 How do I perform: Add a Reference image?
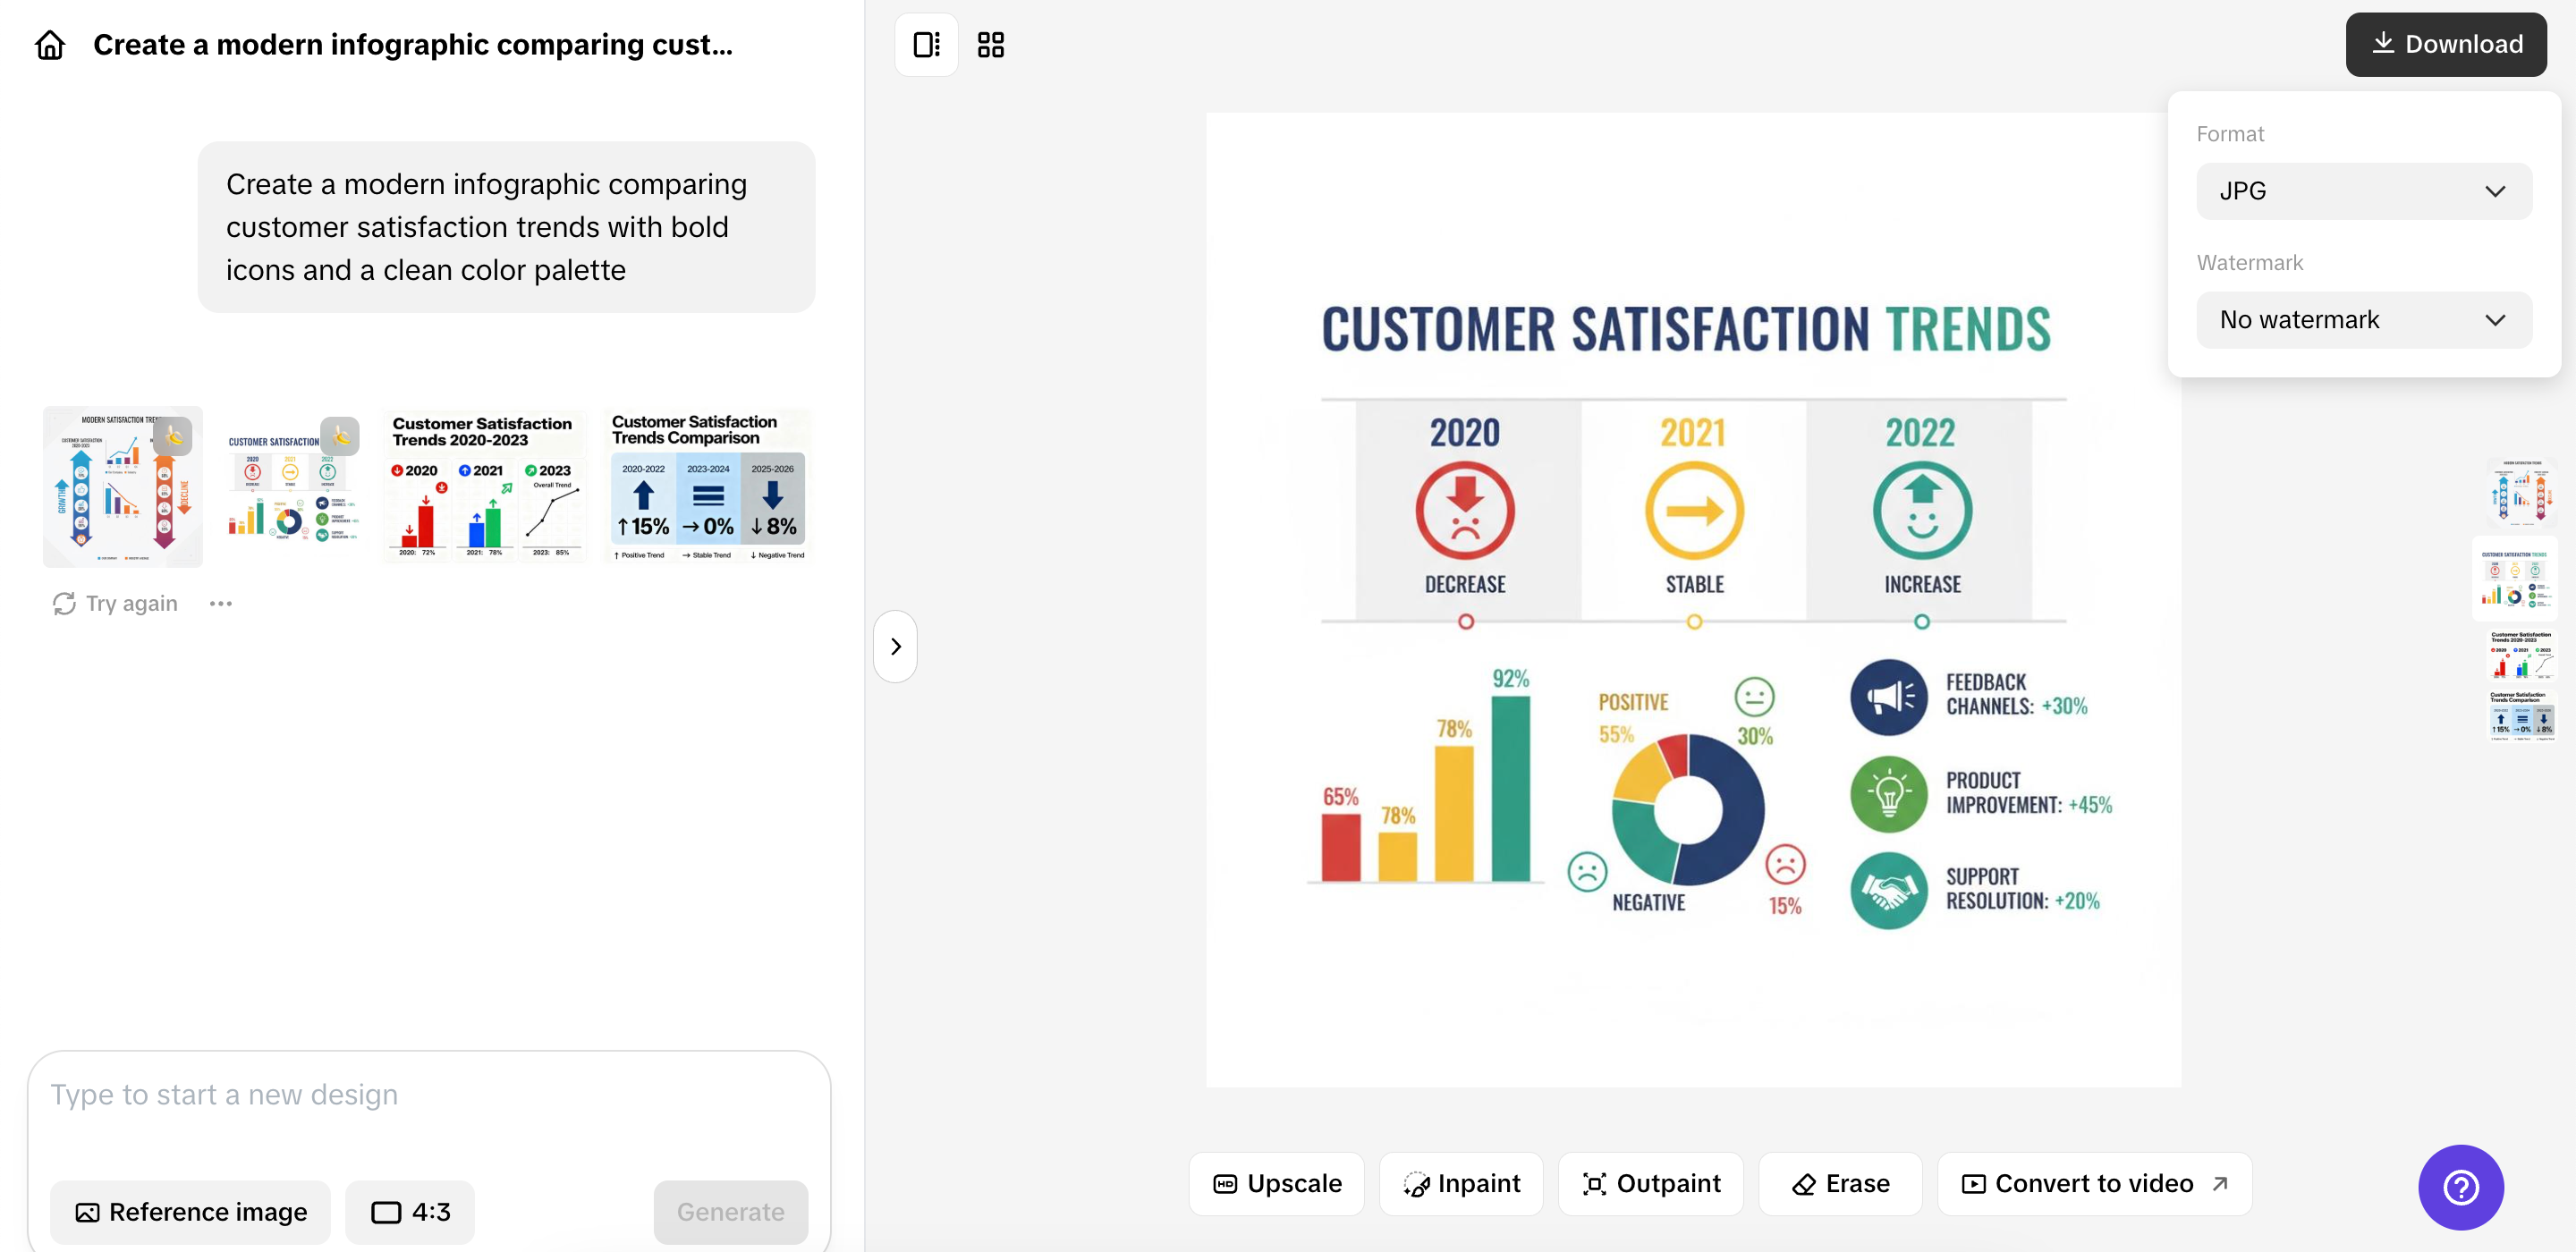(190, 1211)
